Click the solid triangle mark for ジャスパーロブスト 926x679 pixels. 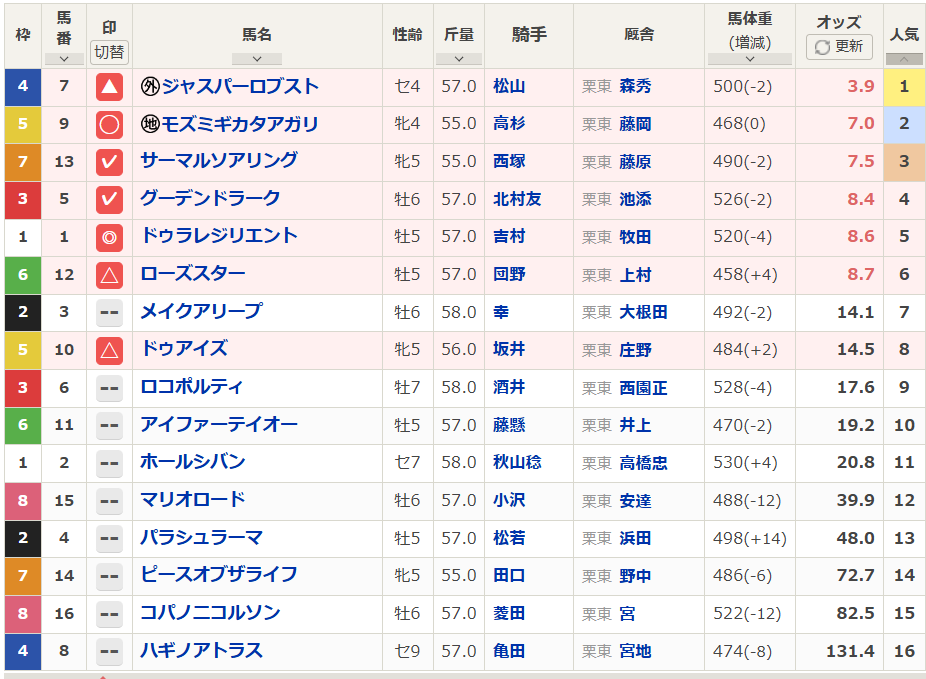pyautogui.click(x=109, y=87)
